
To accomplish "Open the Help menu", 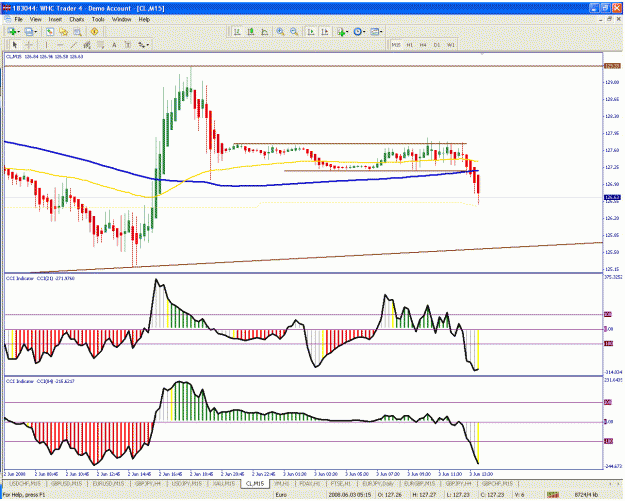I will (144, 19).
